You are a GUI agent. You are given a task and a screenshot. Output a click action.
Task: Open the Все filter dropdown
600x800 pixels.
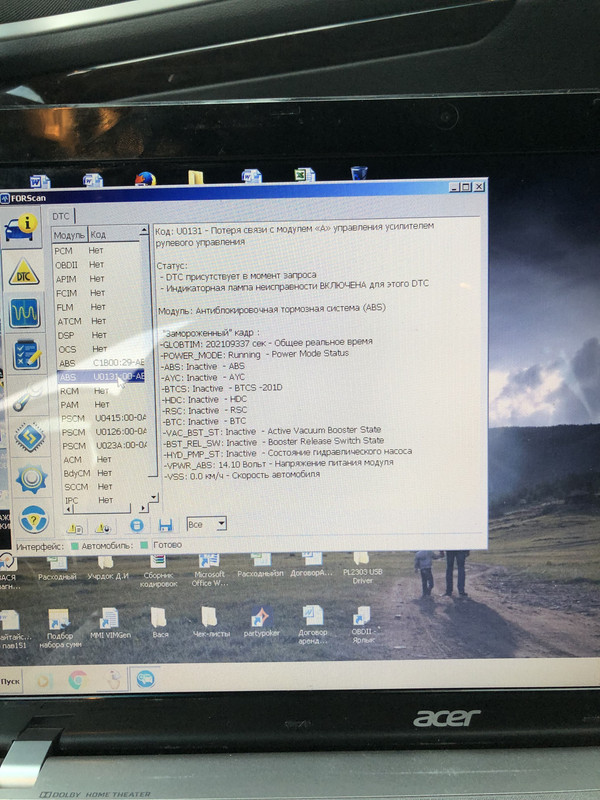coord(207,524)
